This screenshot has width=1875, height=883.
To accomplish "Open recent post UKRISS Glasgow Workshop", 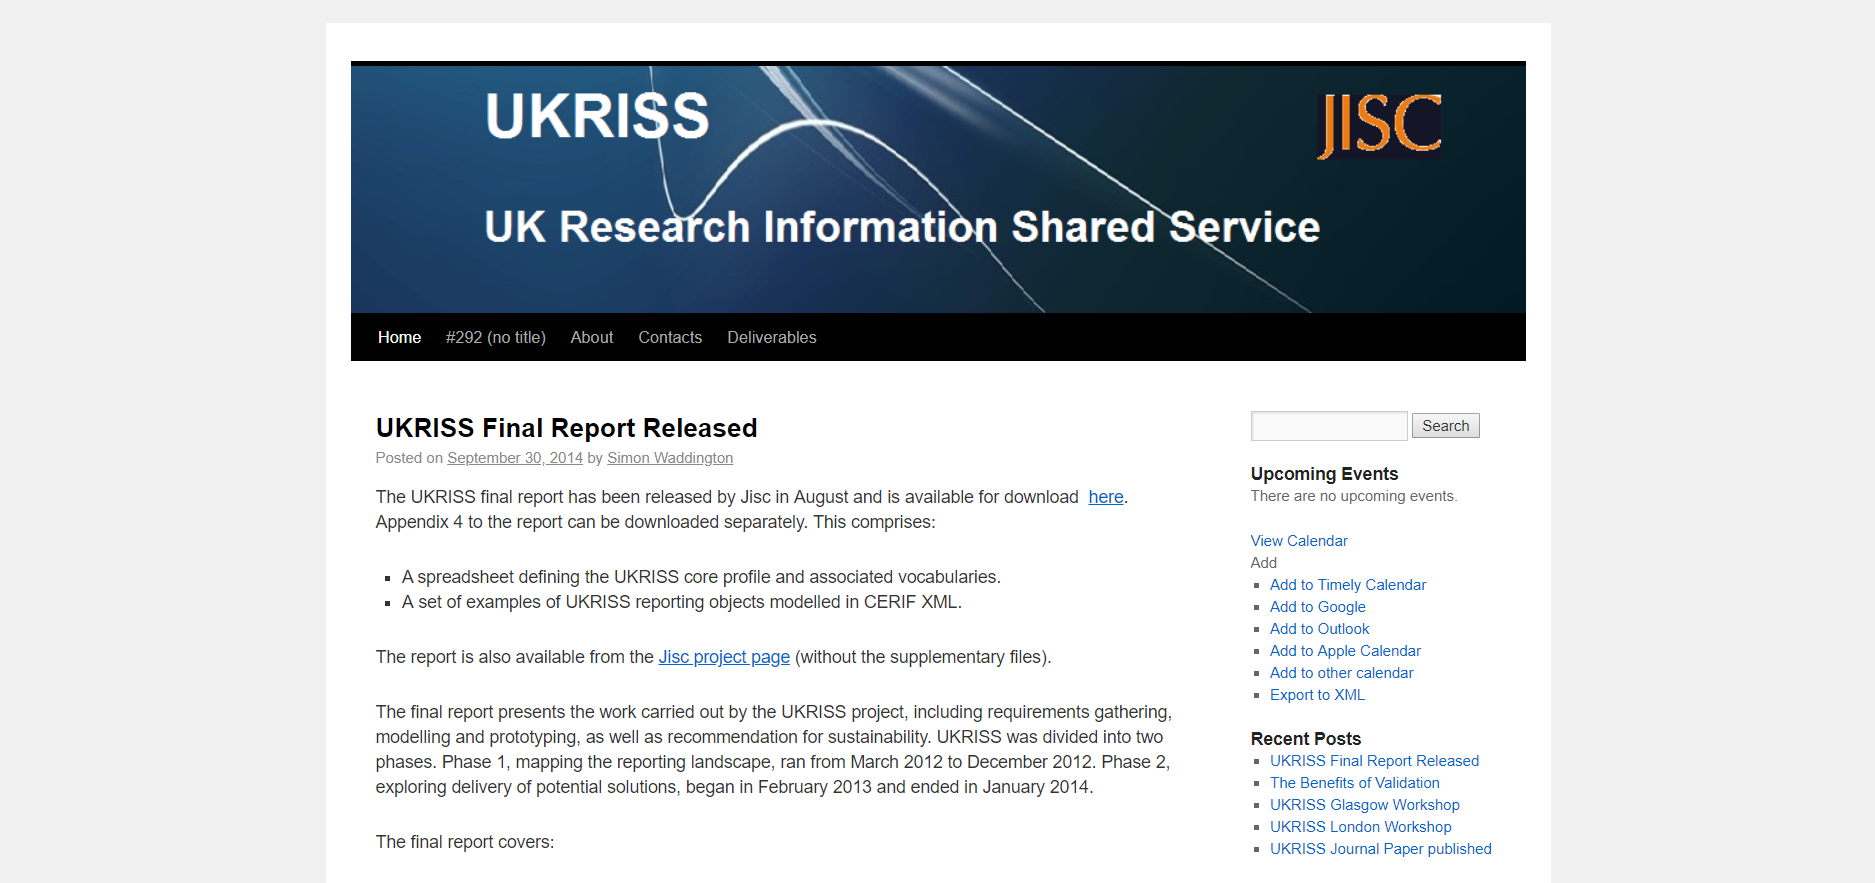I will (x=1365, y=805).
